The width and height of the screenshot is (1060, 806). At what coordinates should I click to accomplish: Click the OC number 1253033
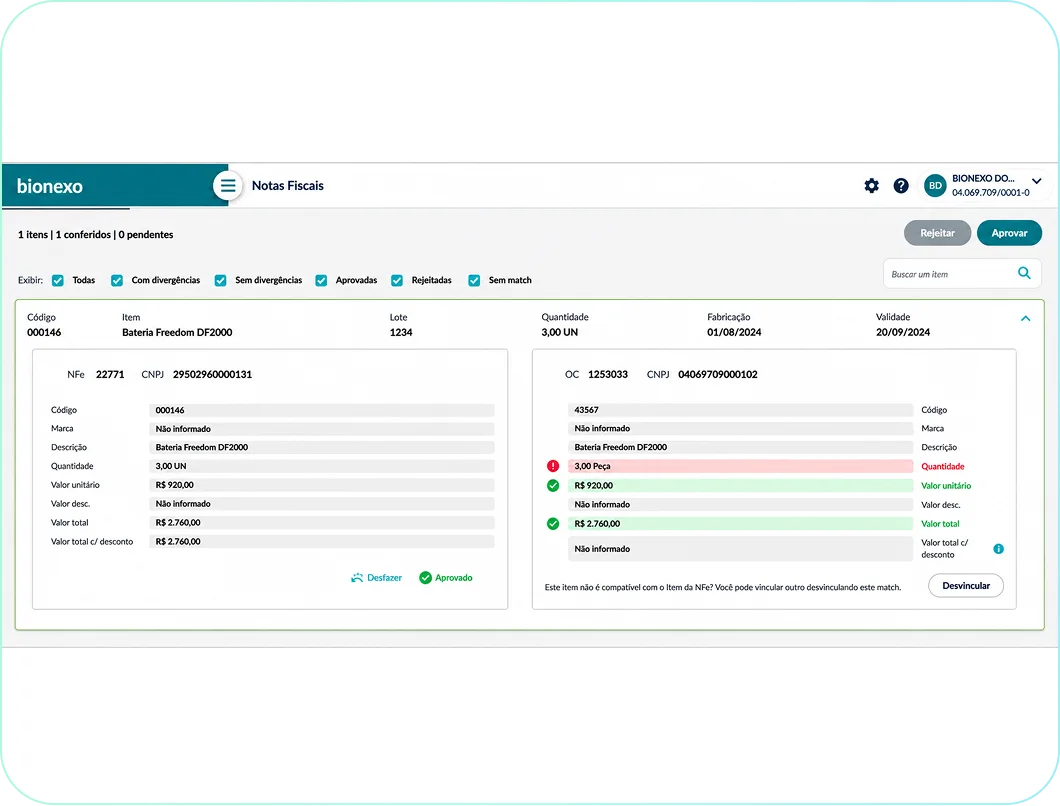pyautogui.click(x=608, y=374)
